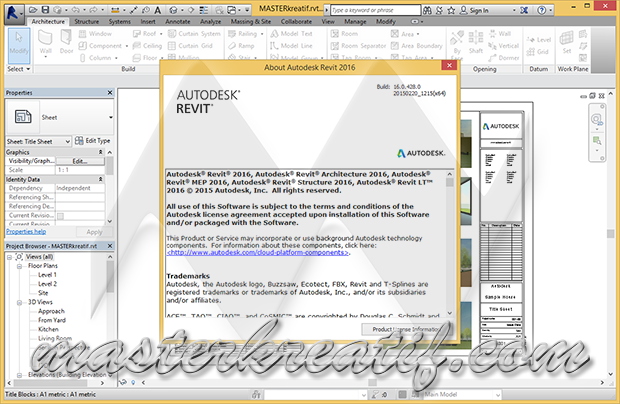The height and width of the screenshot is (404, 620).
Task: Click the Level datum tool
Action: (x=539, y=40)
